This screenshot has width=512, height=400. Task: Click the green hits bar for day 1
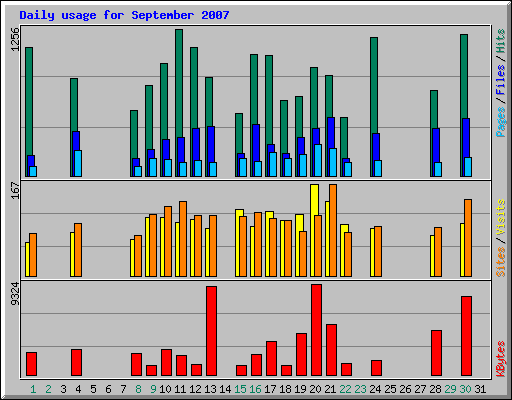[29, 101]
